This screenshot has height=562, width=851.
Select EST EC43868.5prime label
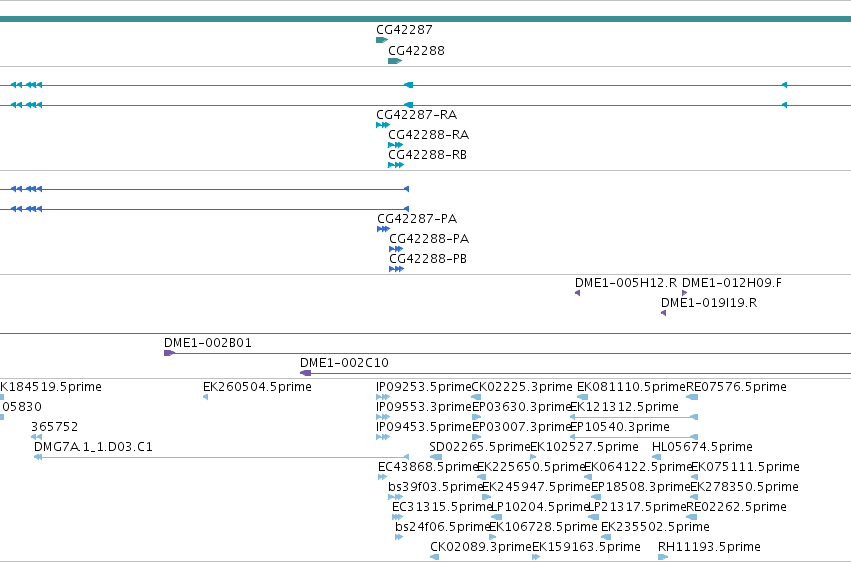(x=428, y=467)
